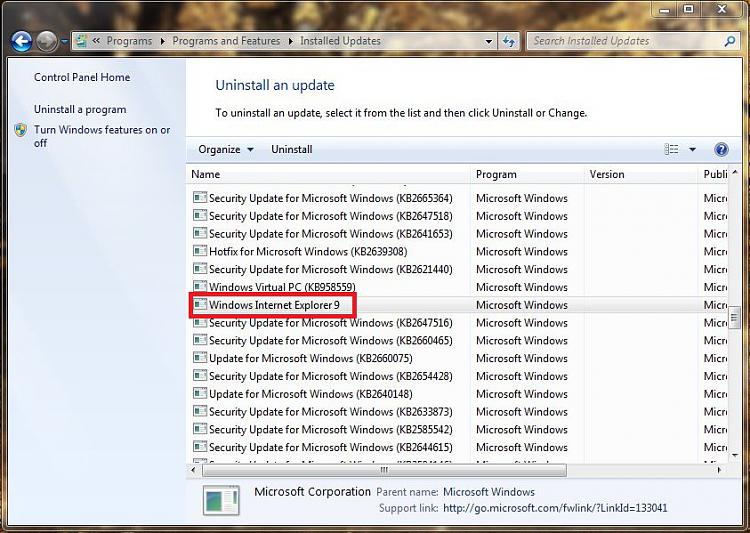The width and height of the screenshot is (750, 533).
Task: Click the icon beside Security Update KB2644615
Action: [200, 446]
